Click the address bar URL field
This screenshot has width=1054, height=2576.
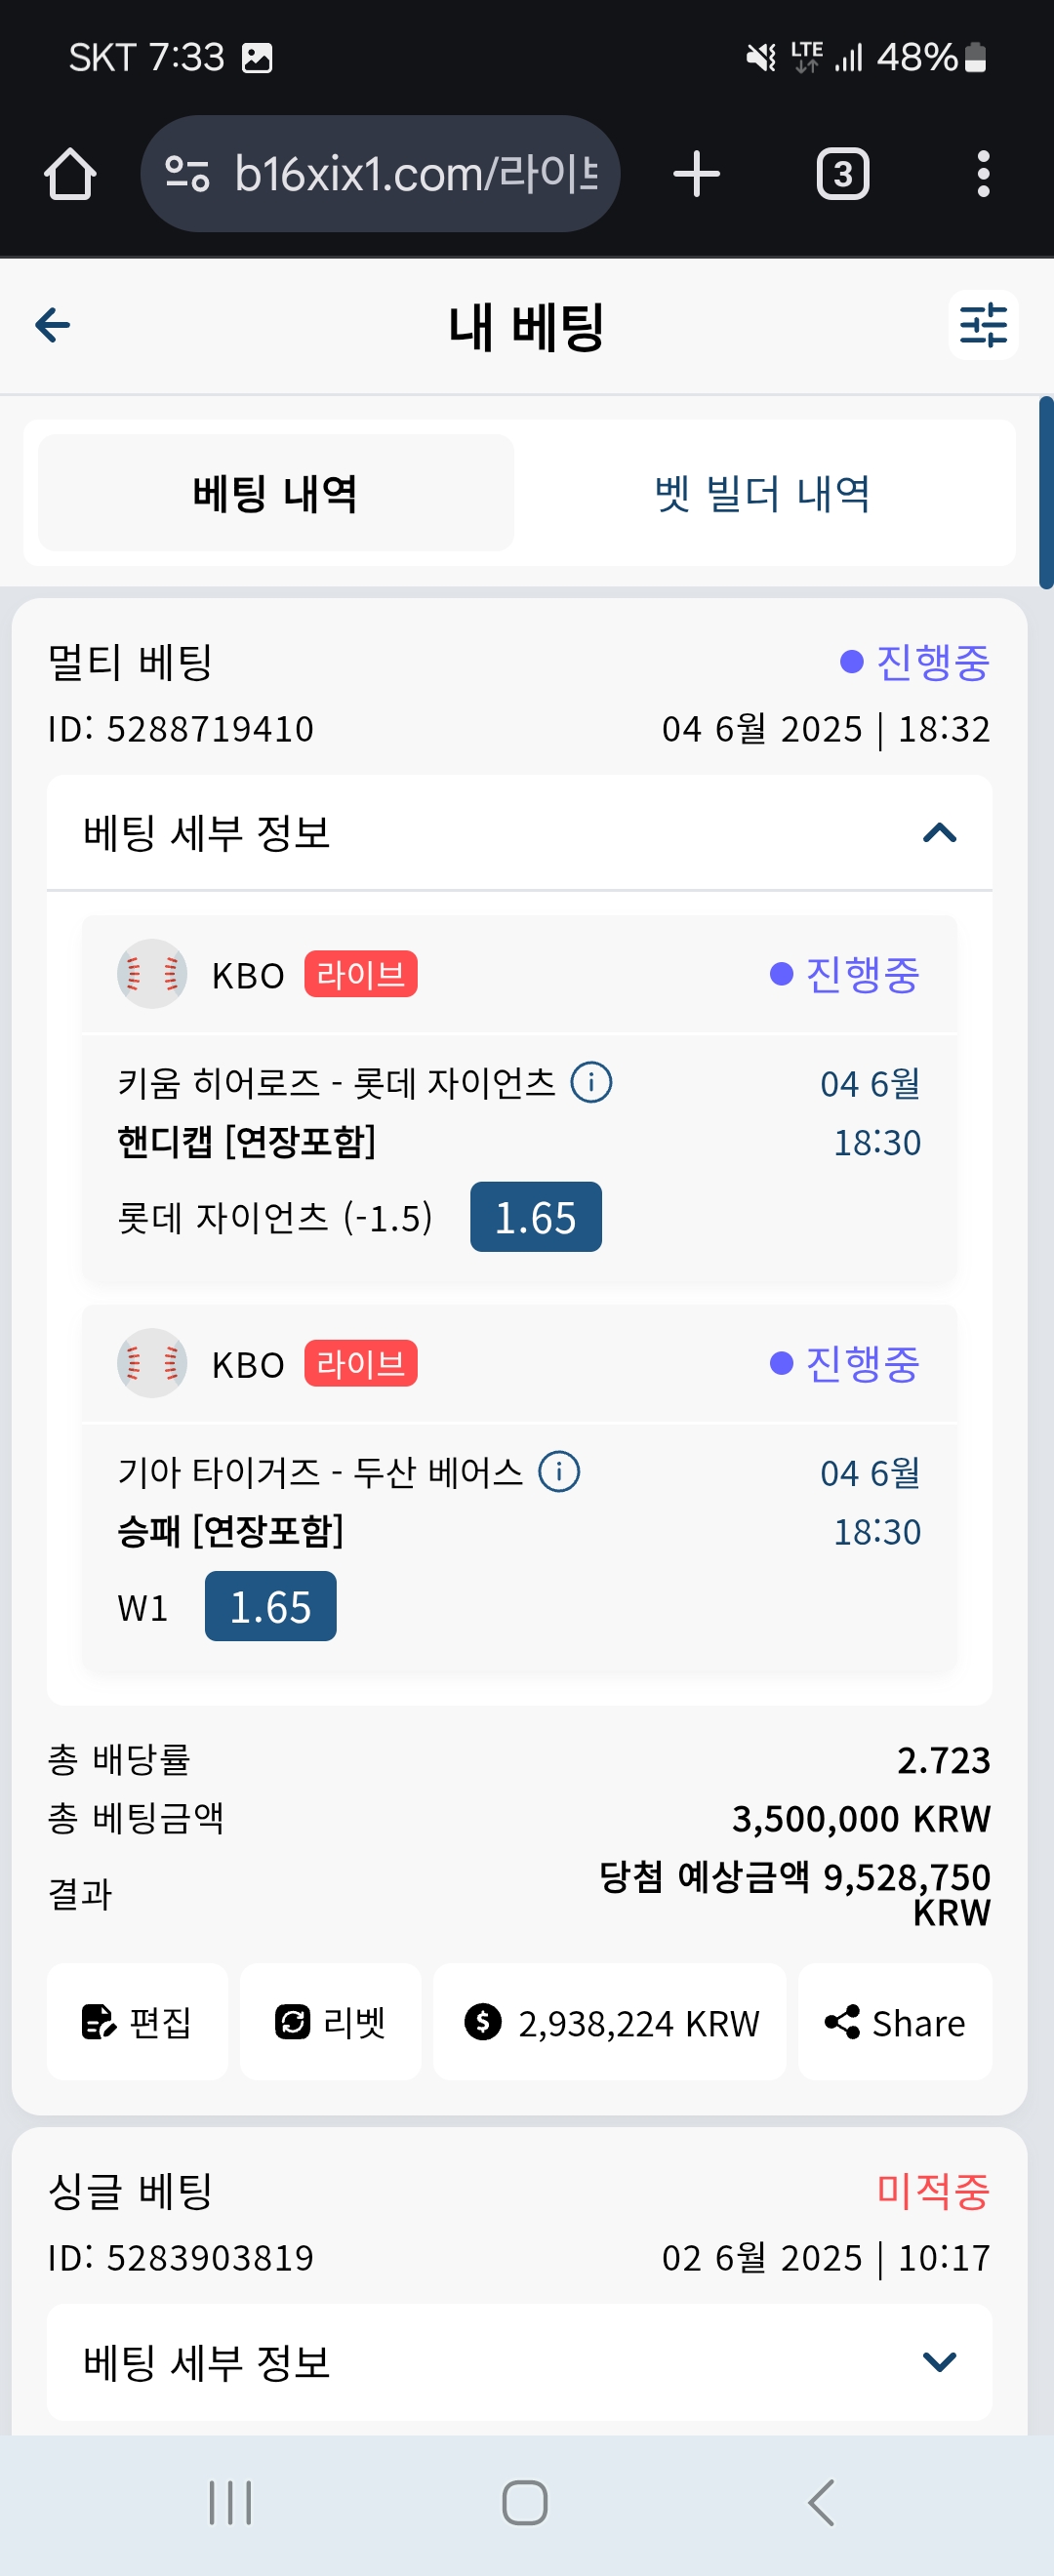(415, 174)
